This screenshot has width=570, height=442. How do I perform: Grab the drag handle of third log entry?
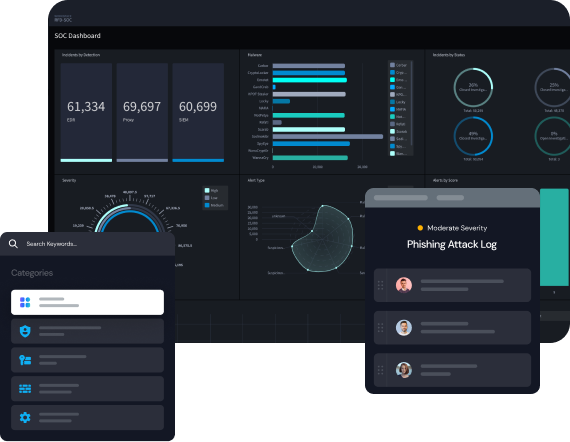coord(380,370)
